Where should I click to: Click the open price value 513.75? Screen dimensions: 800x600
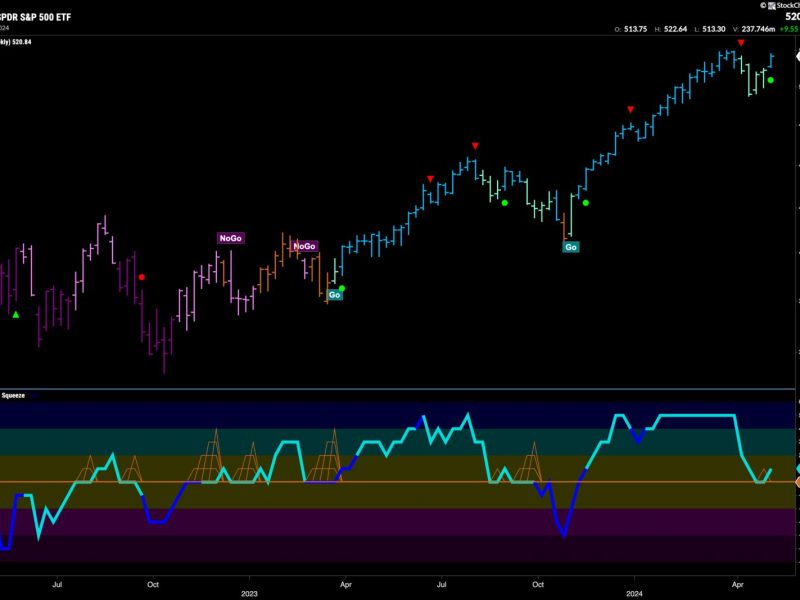click(635, 29)
